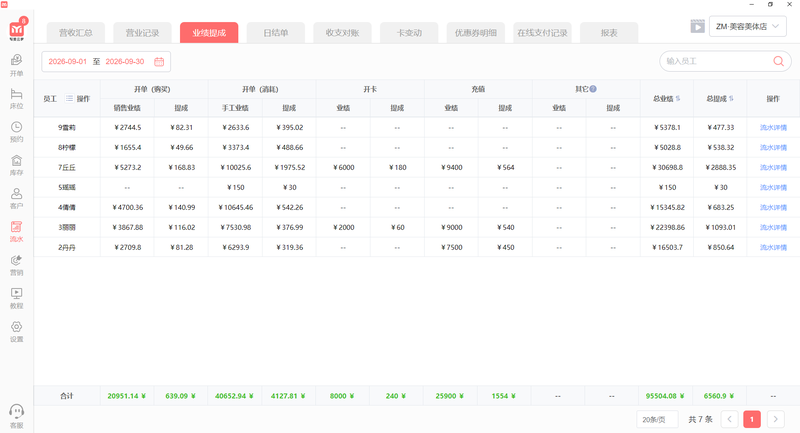The width and height of the screenshot is (800, 433).
Task: Click the list icon next to 操作 header
Action: [x=69, y=98]
